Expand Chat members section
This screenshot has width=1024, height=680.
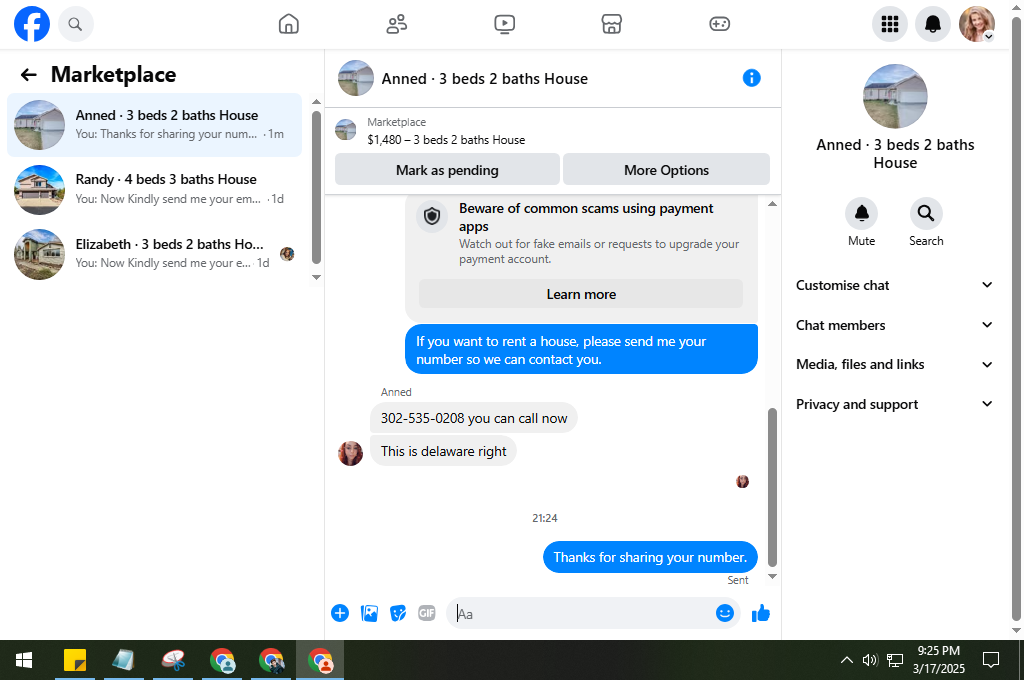[x=894, y=325]
